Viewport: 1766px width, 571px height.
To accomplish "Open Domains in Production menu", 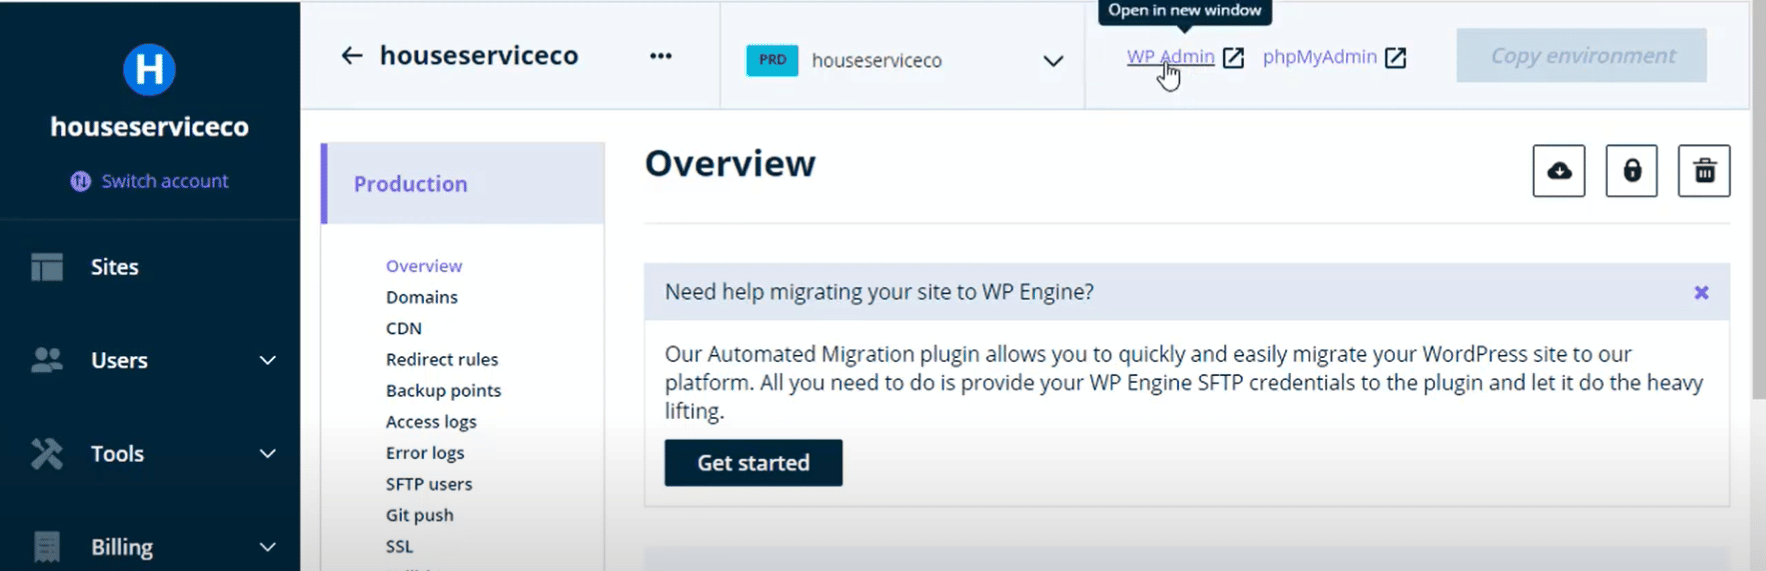I will tap(422, 297).
